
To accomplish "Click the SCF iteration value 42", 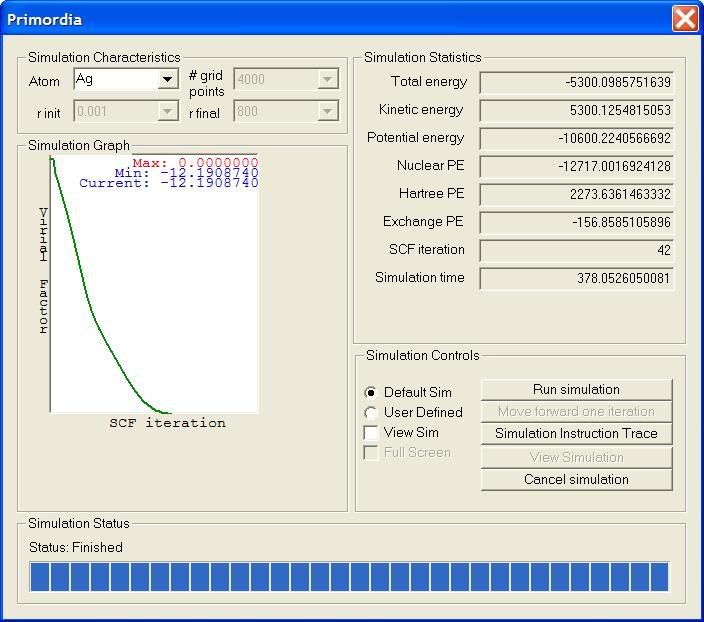I will pos(576,250).
